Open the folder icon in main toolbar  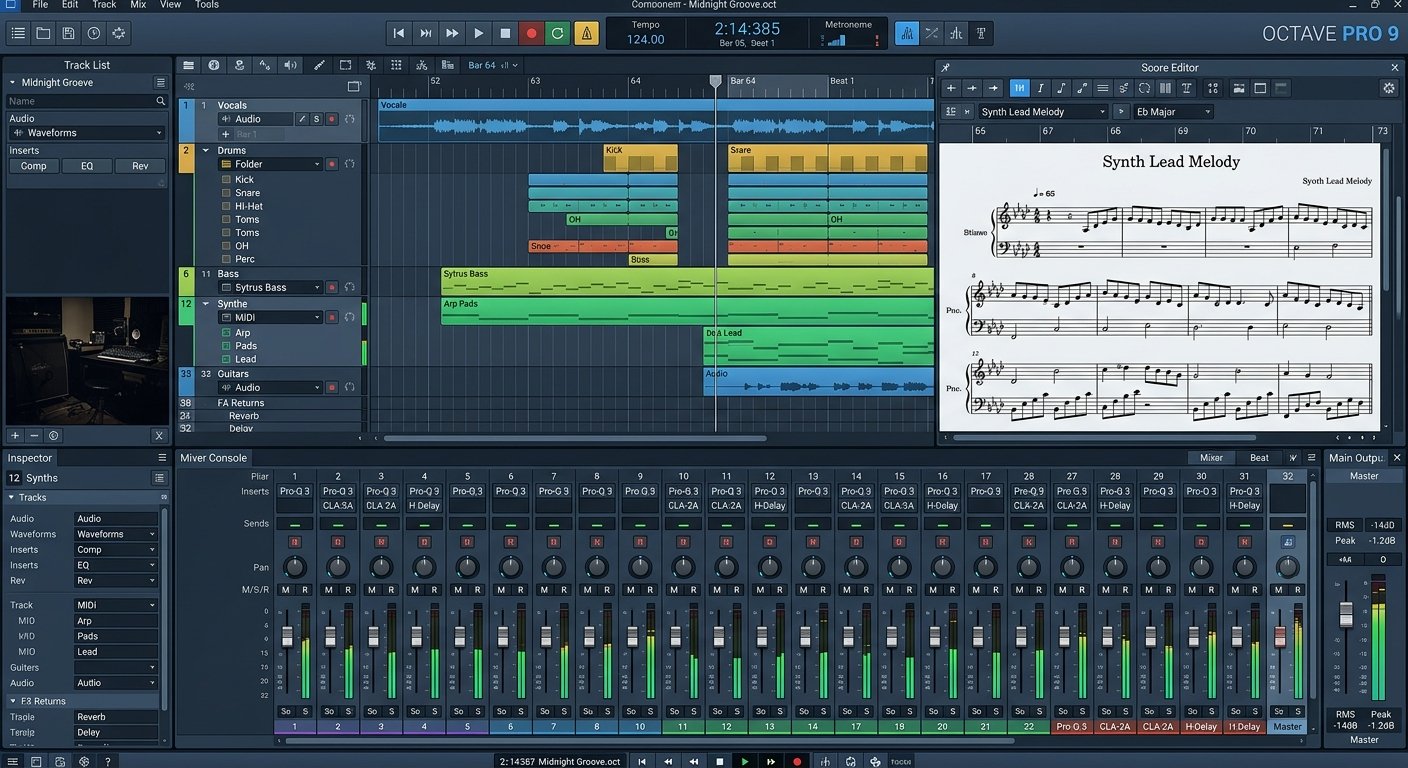point(43,33)
